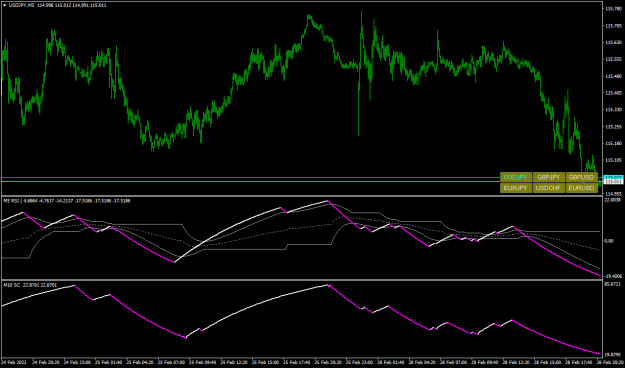This screenshot has width=625, height=368.
Task: Click the 0.00 level on RSI scale
Action: coord(609,241)
